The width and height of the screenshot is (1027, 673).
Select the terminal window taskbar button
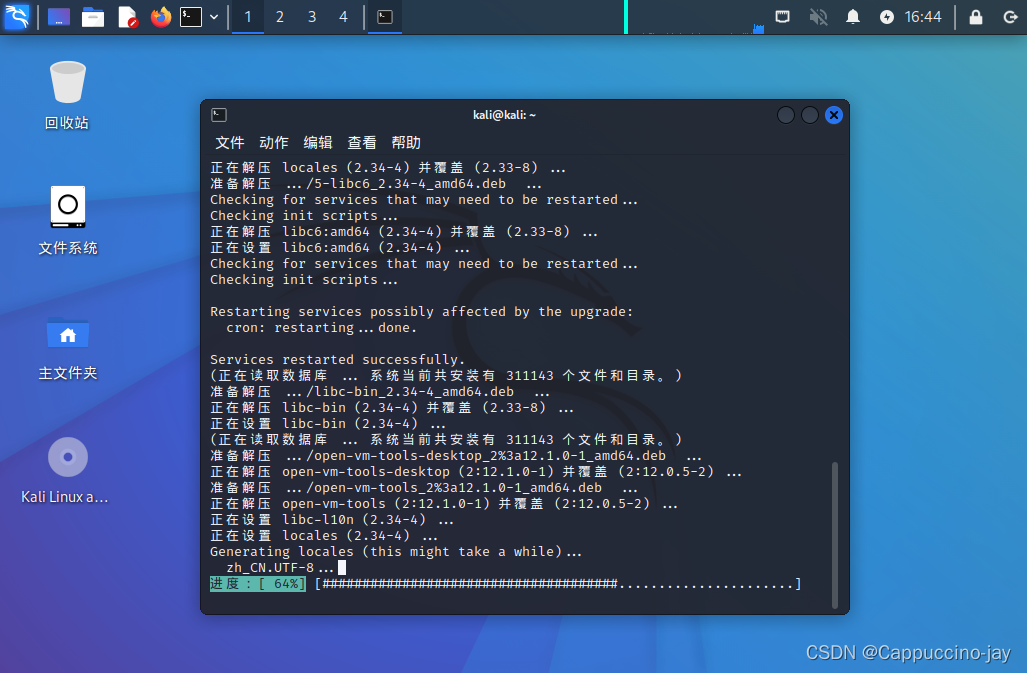[x=385, y=17]
